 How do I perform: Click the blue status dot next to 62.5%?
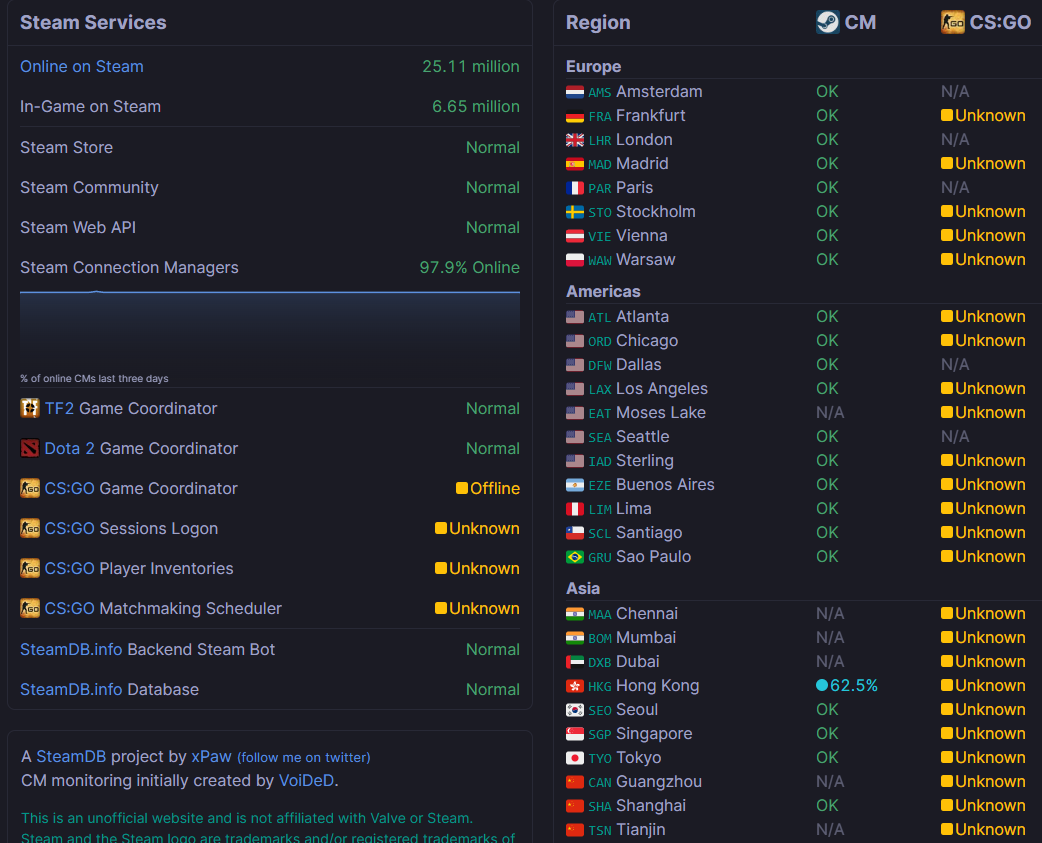coord(822,685)
